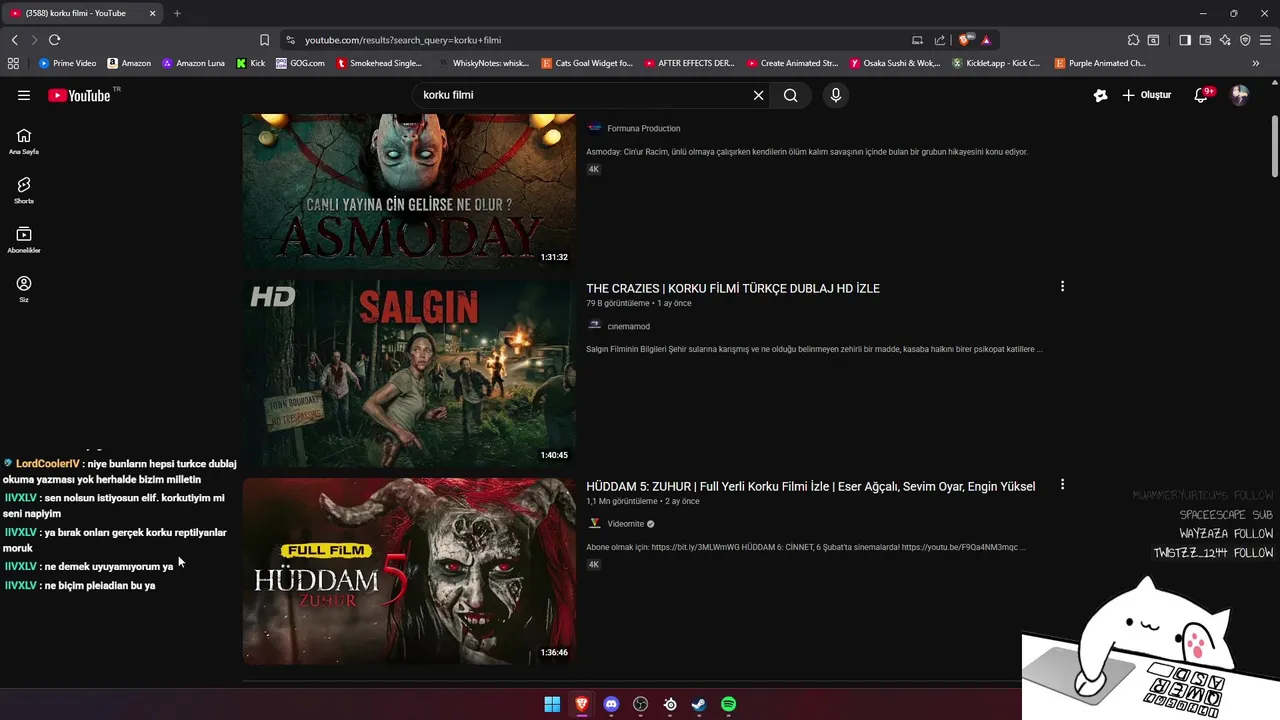Open Prime Video bookmark
The height and width of the screenshot is (720, 1280).
click(x=67, y=63)
